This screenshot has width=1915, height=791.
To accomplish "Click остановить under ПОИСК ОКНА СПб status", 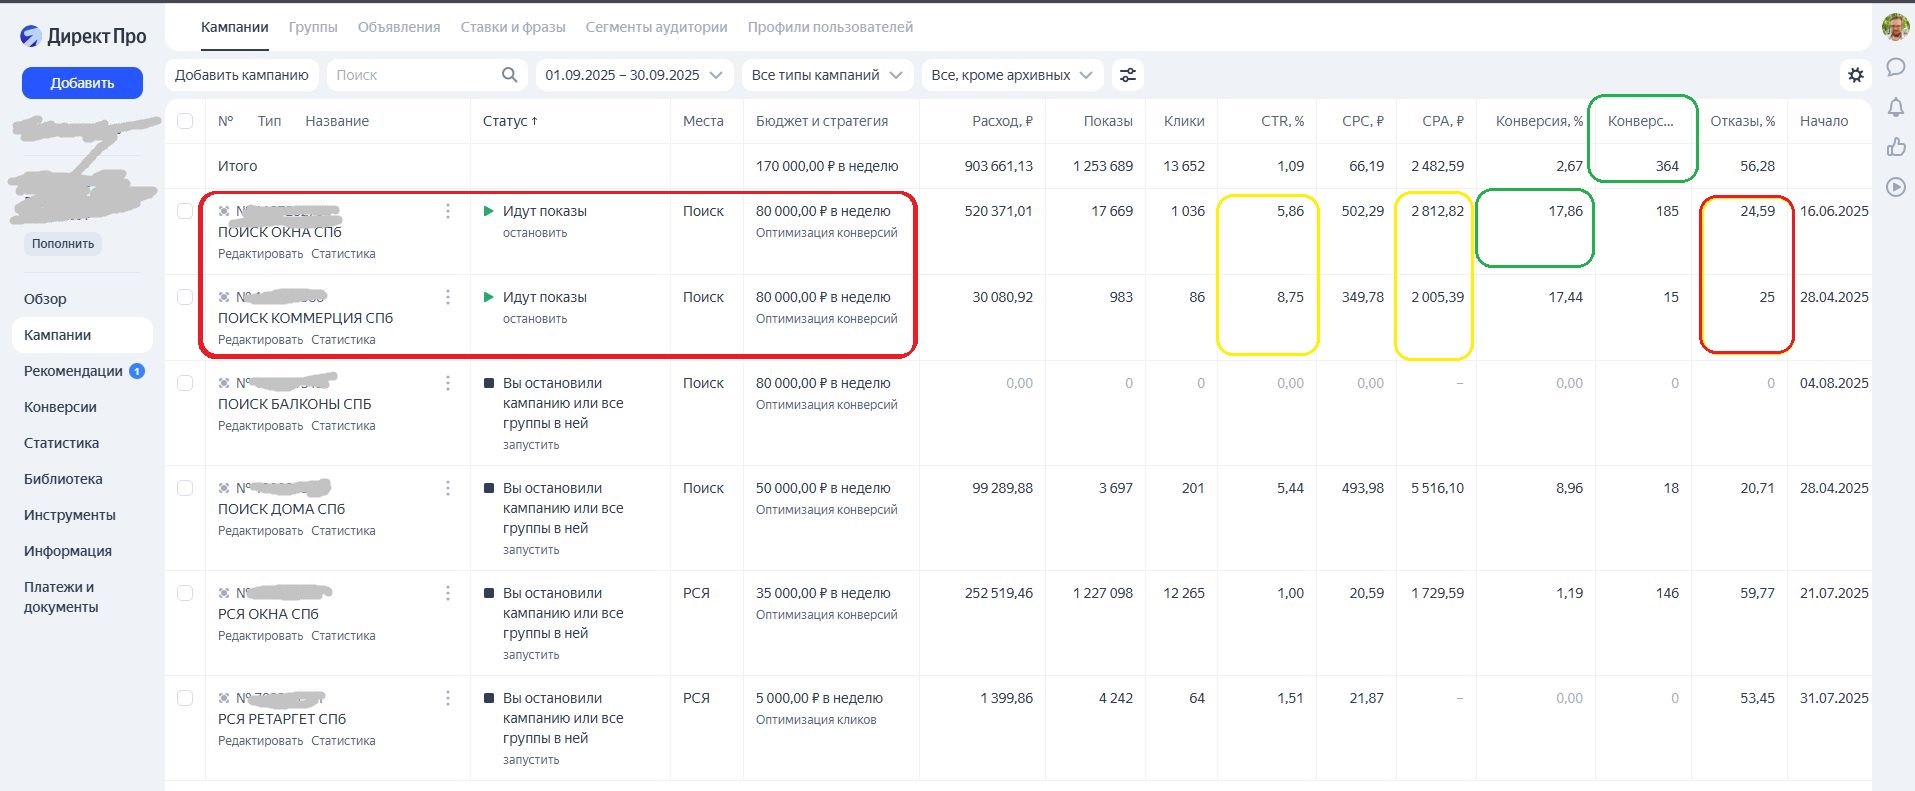I will 534,233.
